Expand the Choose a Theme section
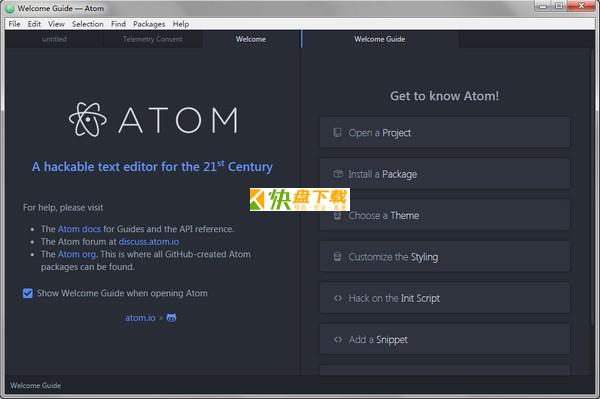Screen dimensions: 600x399 445,215
